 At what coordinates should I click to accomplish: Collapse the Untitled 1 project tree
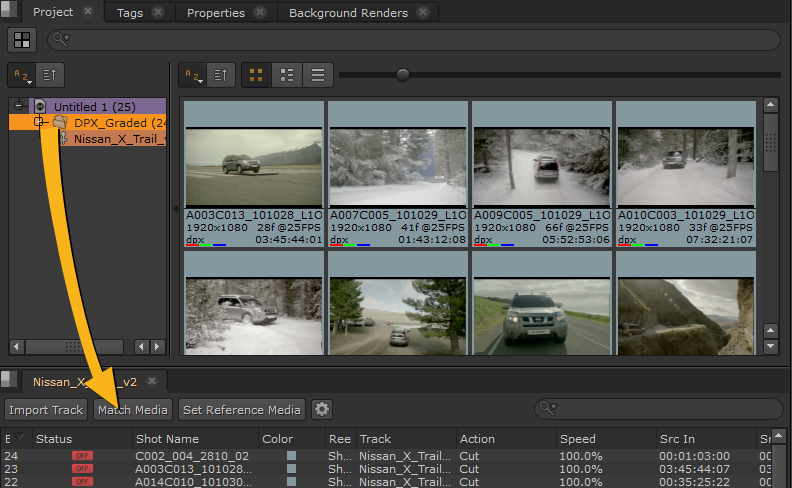click(18, 106)
